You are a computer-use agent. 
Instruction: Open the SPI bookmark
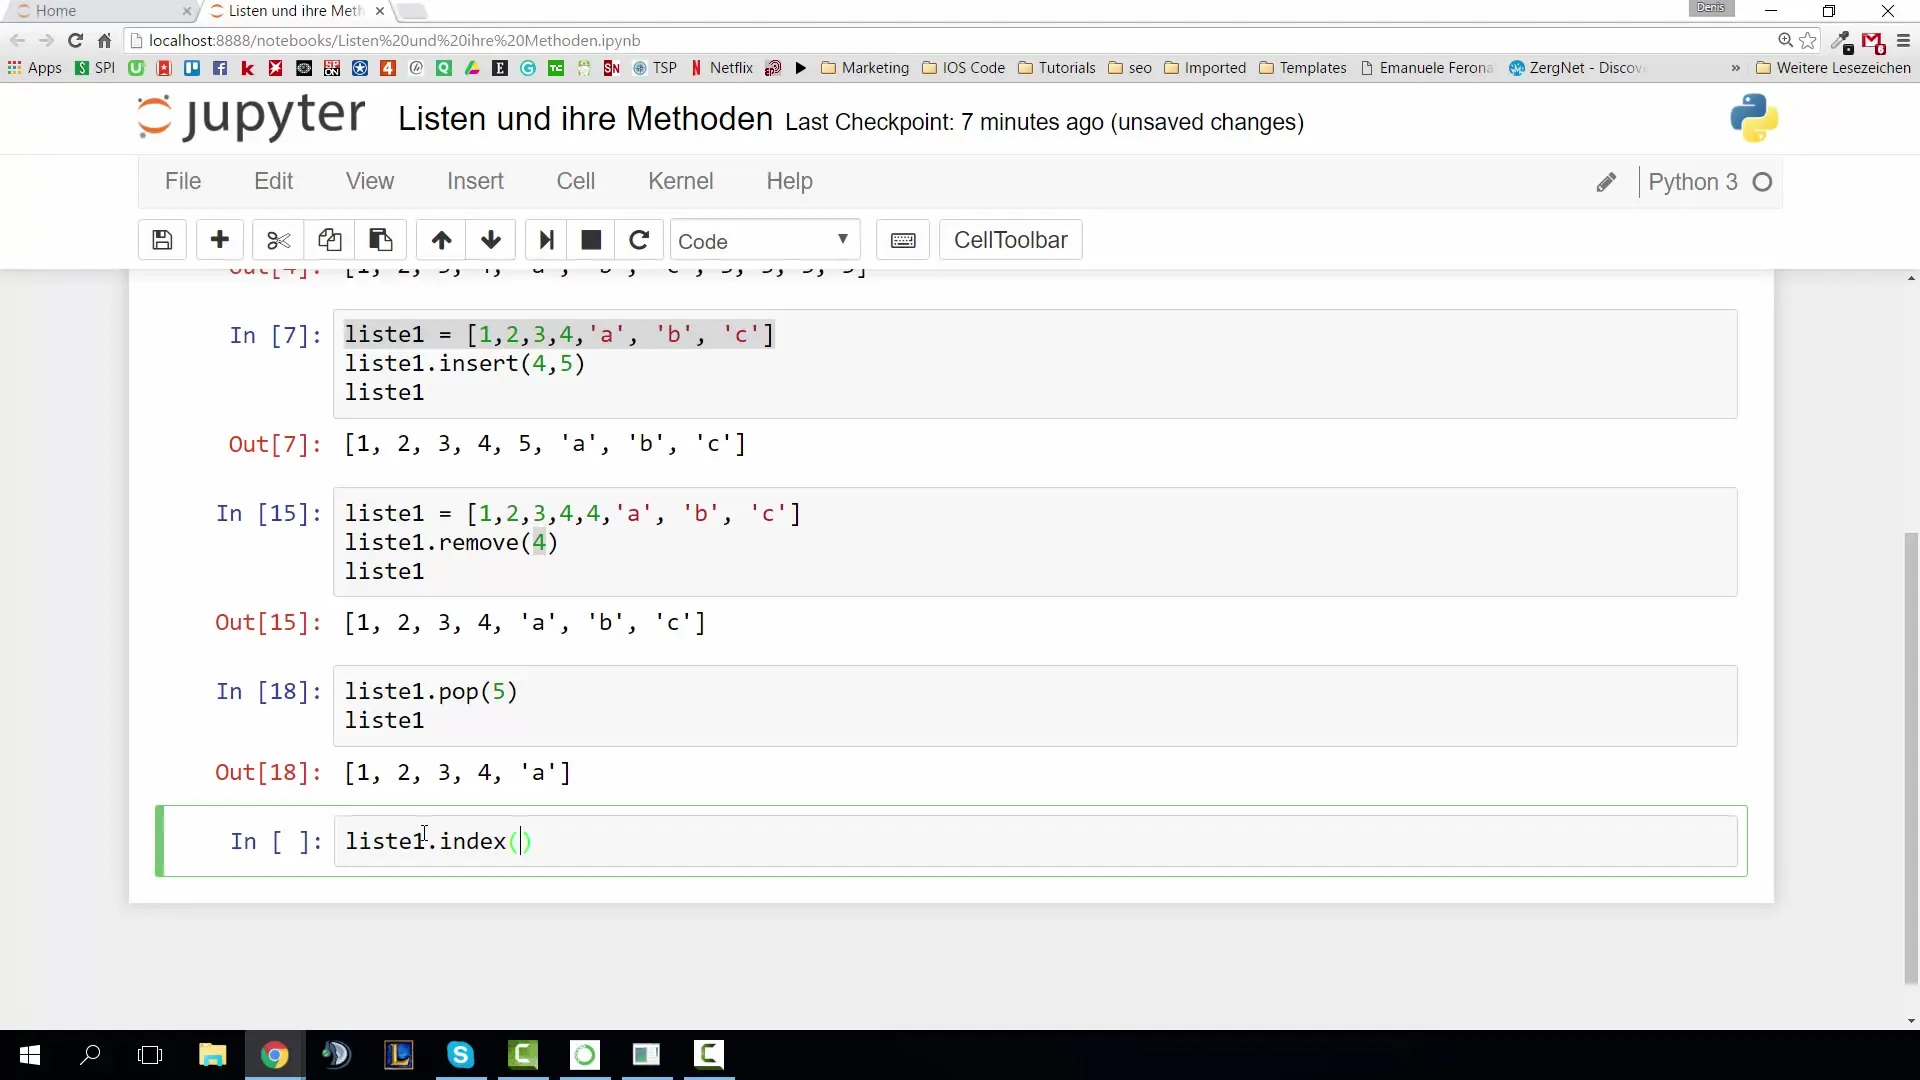[95, 68]
